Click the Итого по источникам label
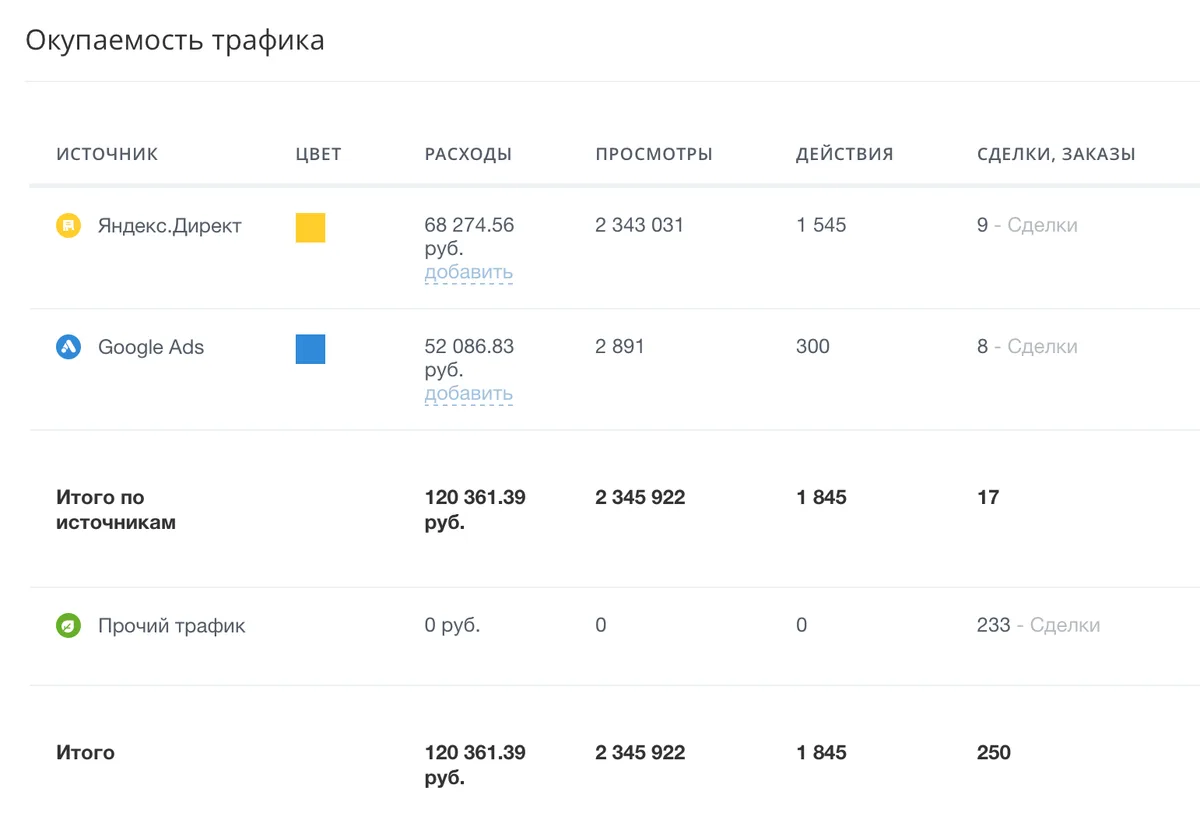This screenshot has width=1200, height=840. pyautogui.click(x=116, y=510)
